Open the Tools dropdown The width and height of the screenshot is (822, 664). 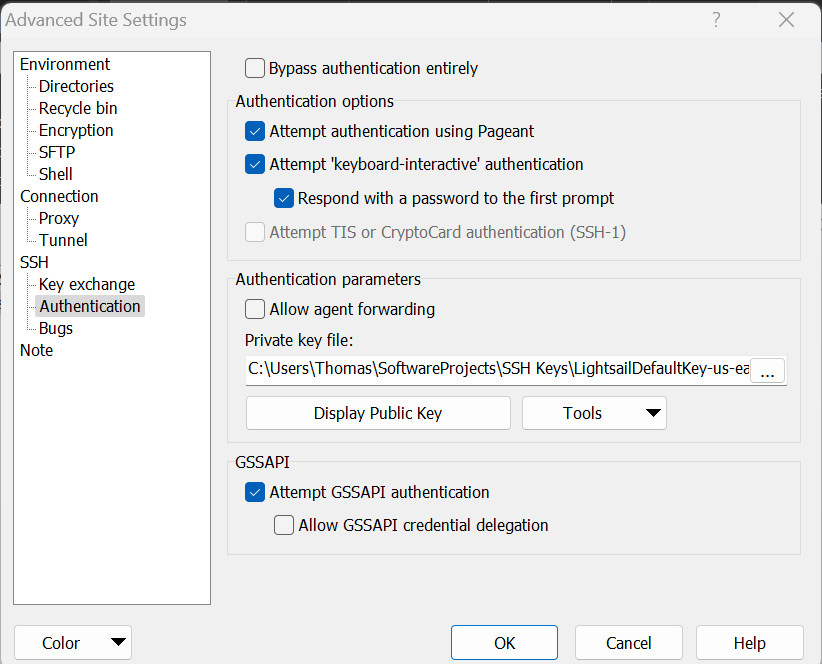594,412
